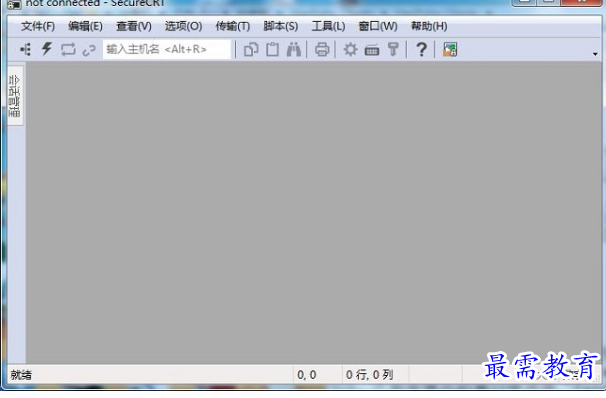Viewport: 606px width, 398px height.
Task: Click the Reconnect toolbar icon
Action: 68,49
